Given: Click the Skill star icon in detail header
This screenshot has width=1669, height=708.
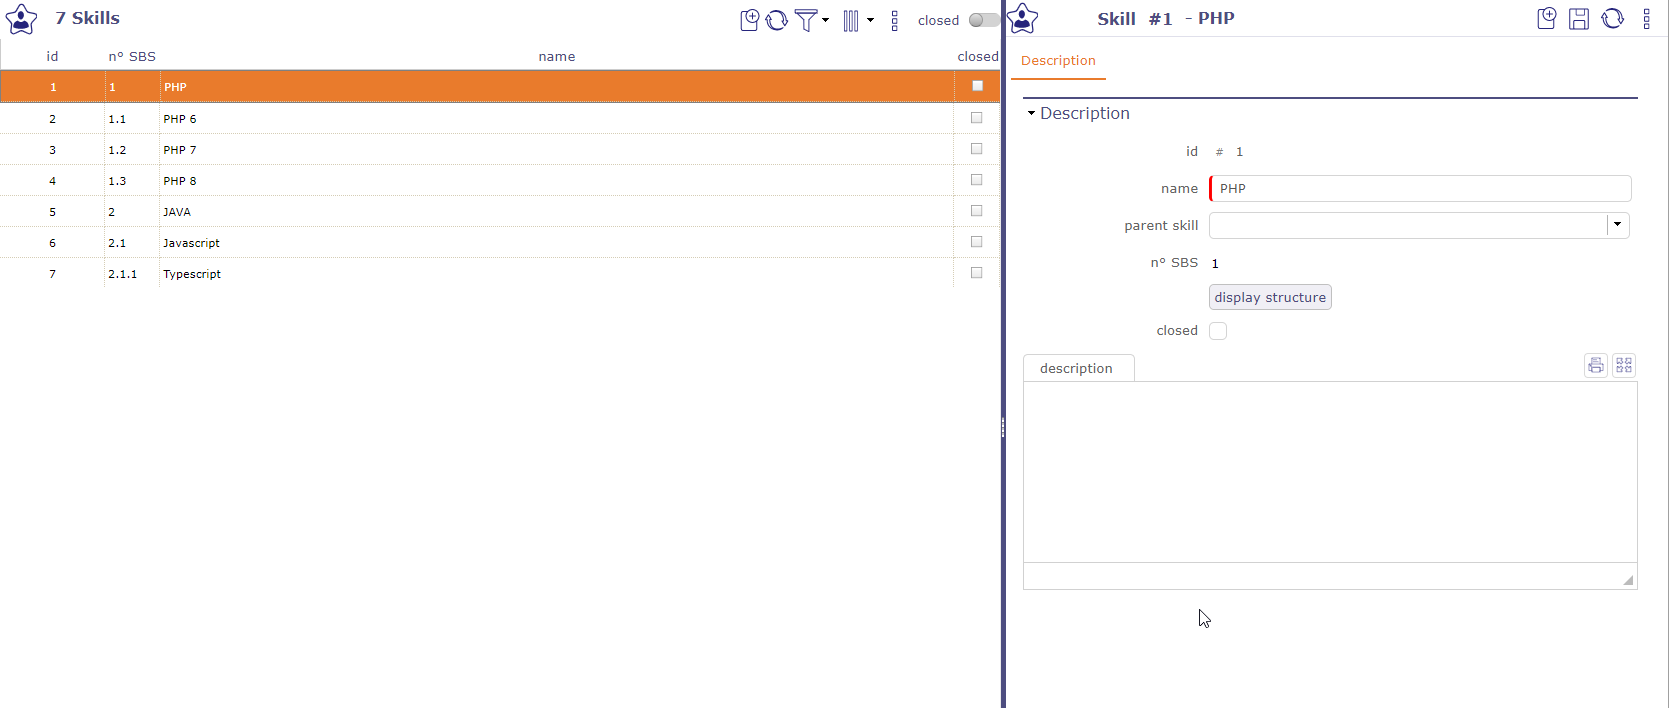Looking at the screenshot, I should (1023, 19).
